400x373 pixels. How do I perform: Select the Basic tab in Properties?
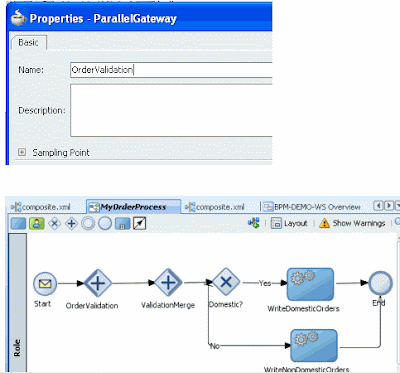click(x=28, y=42)
